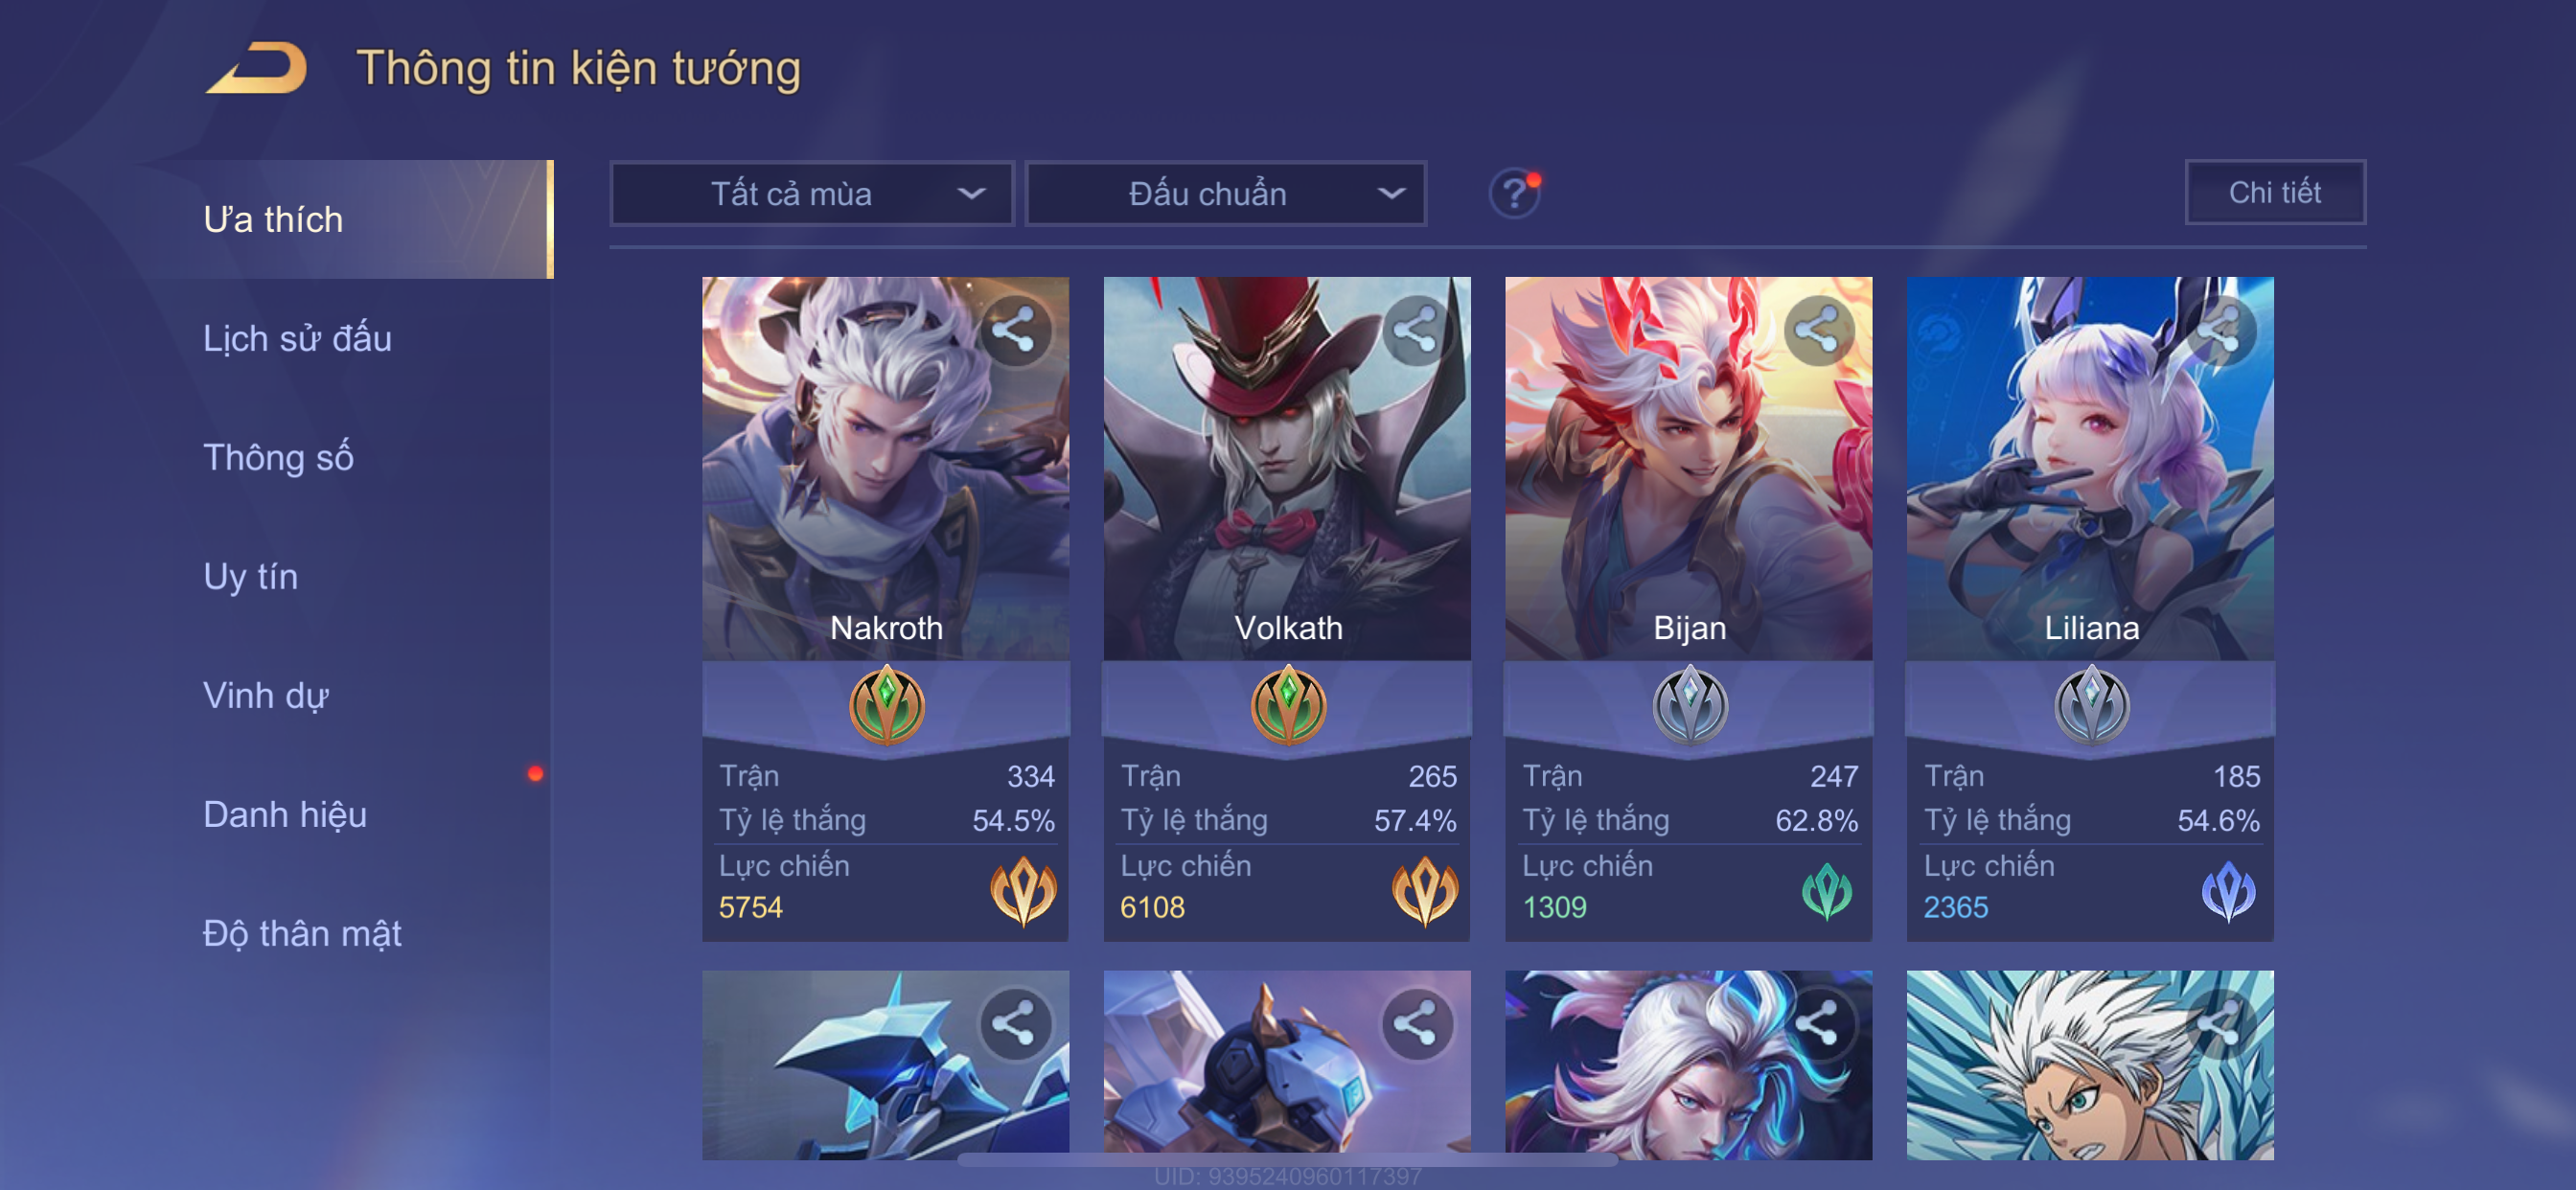This screenshot has width=2576, height=1190.
Task: Select the Danh hiệu menu item
Action: 285,814
